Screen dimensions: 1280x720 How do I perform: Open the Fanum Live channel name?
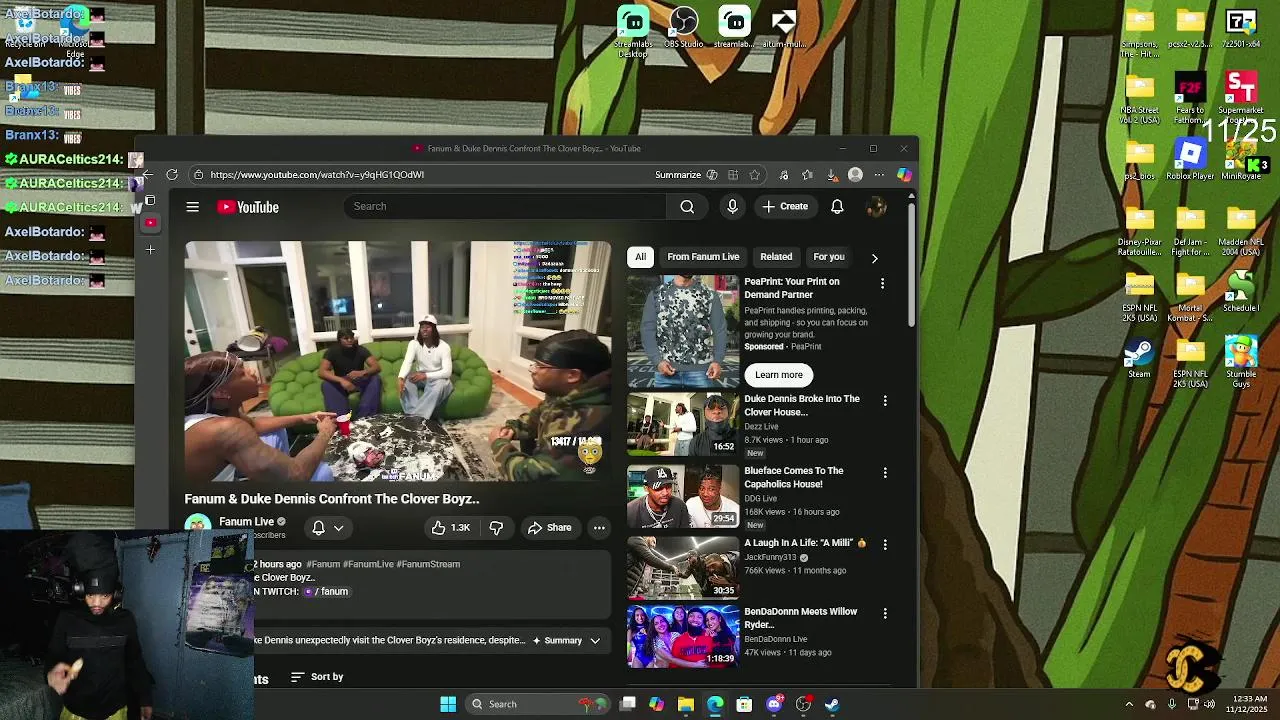(246, 521)
